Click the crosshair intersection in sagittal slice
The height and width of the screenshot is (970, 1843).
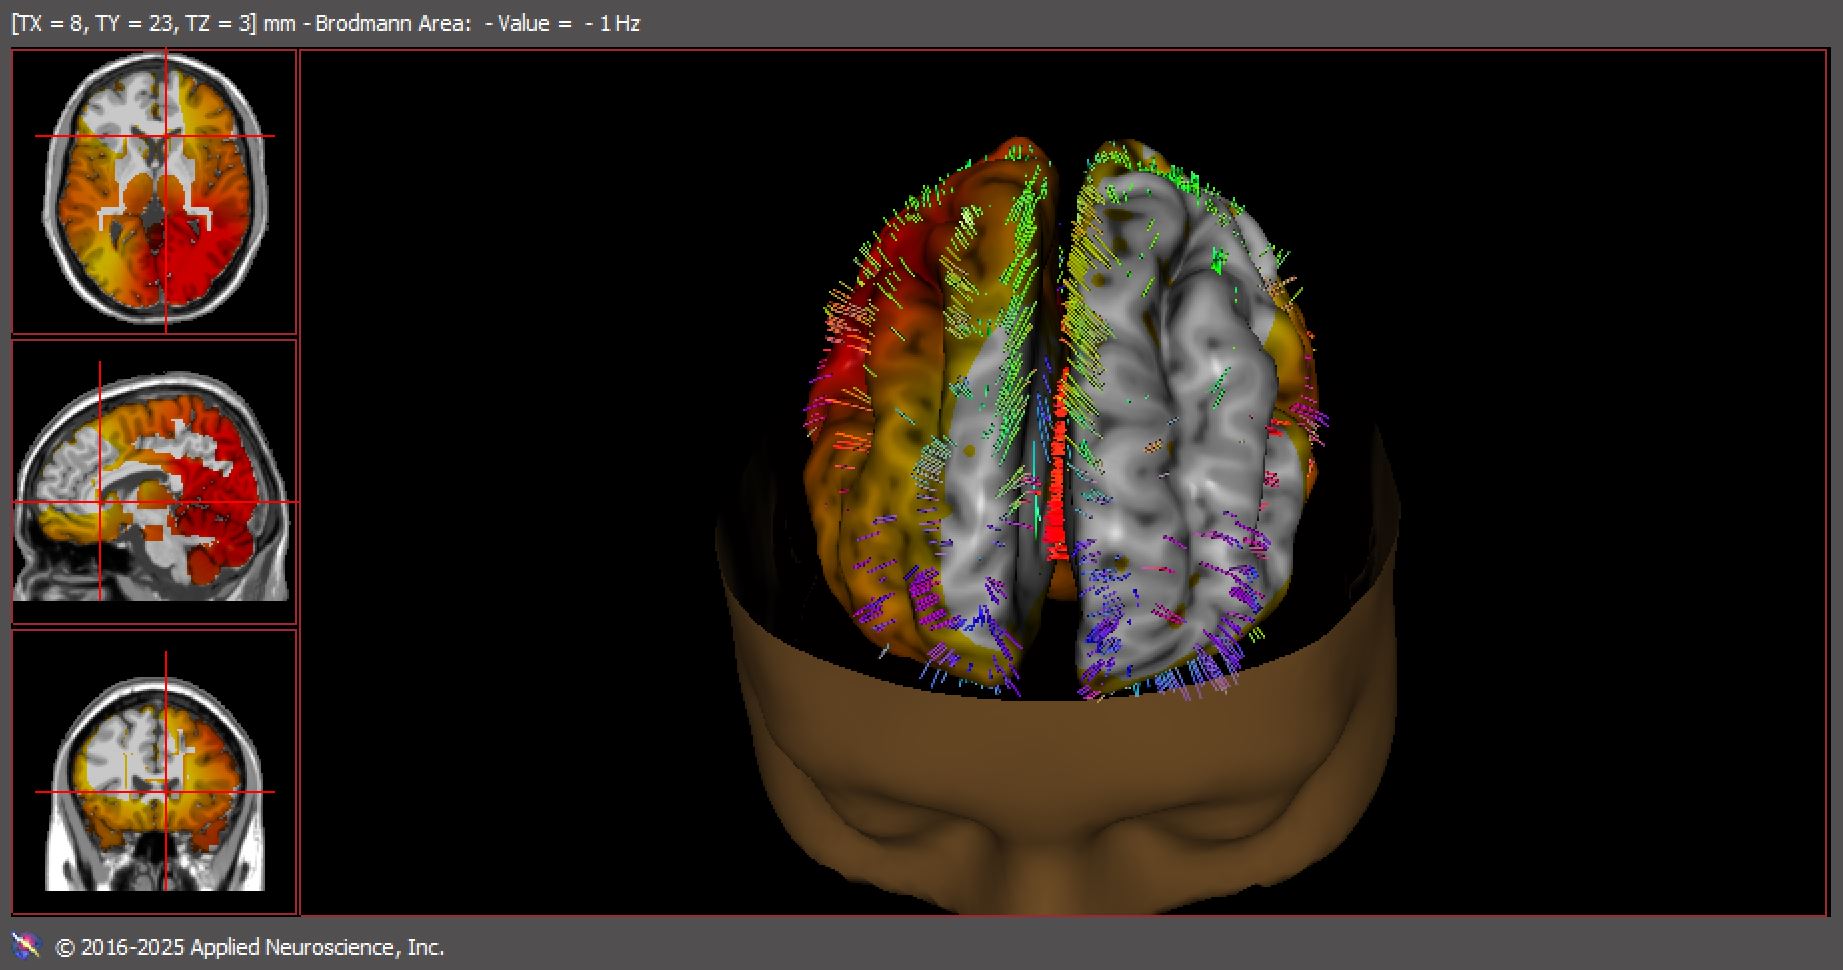100,502
